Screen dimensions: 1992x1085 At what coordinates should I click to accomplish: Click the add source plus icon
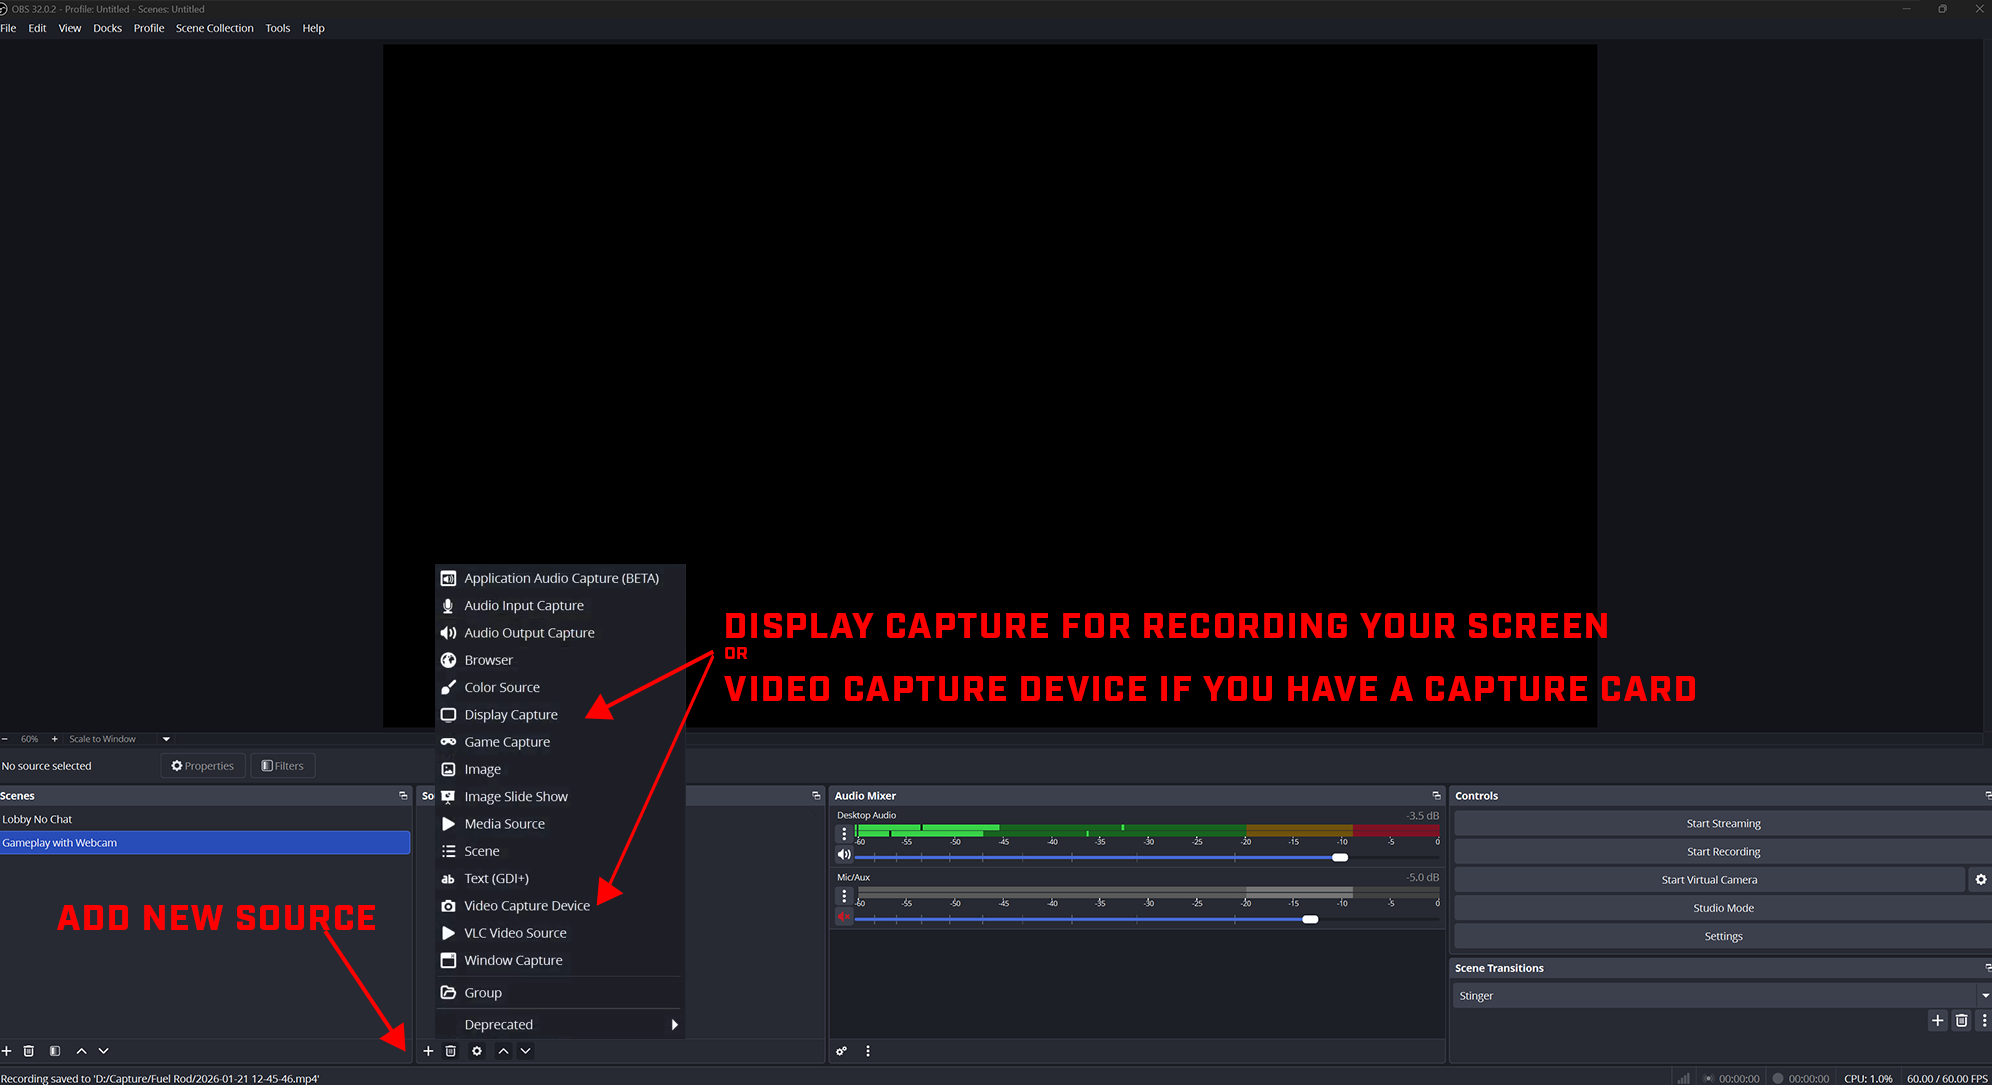(x=428, y=1051)
